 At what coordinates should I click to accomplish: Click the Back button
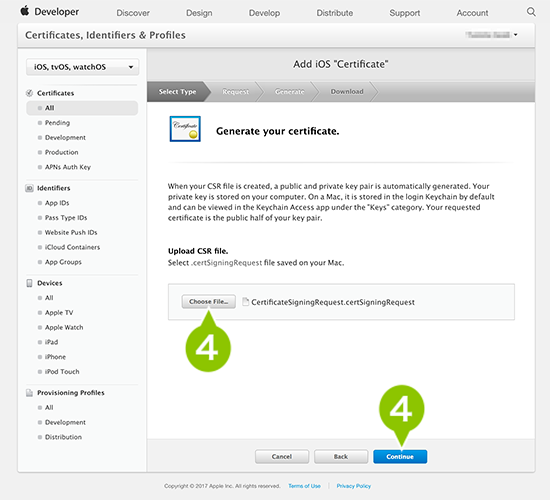coord(341,456)
